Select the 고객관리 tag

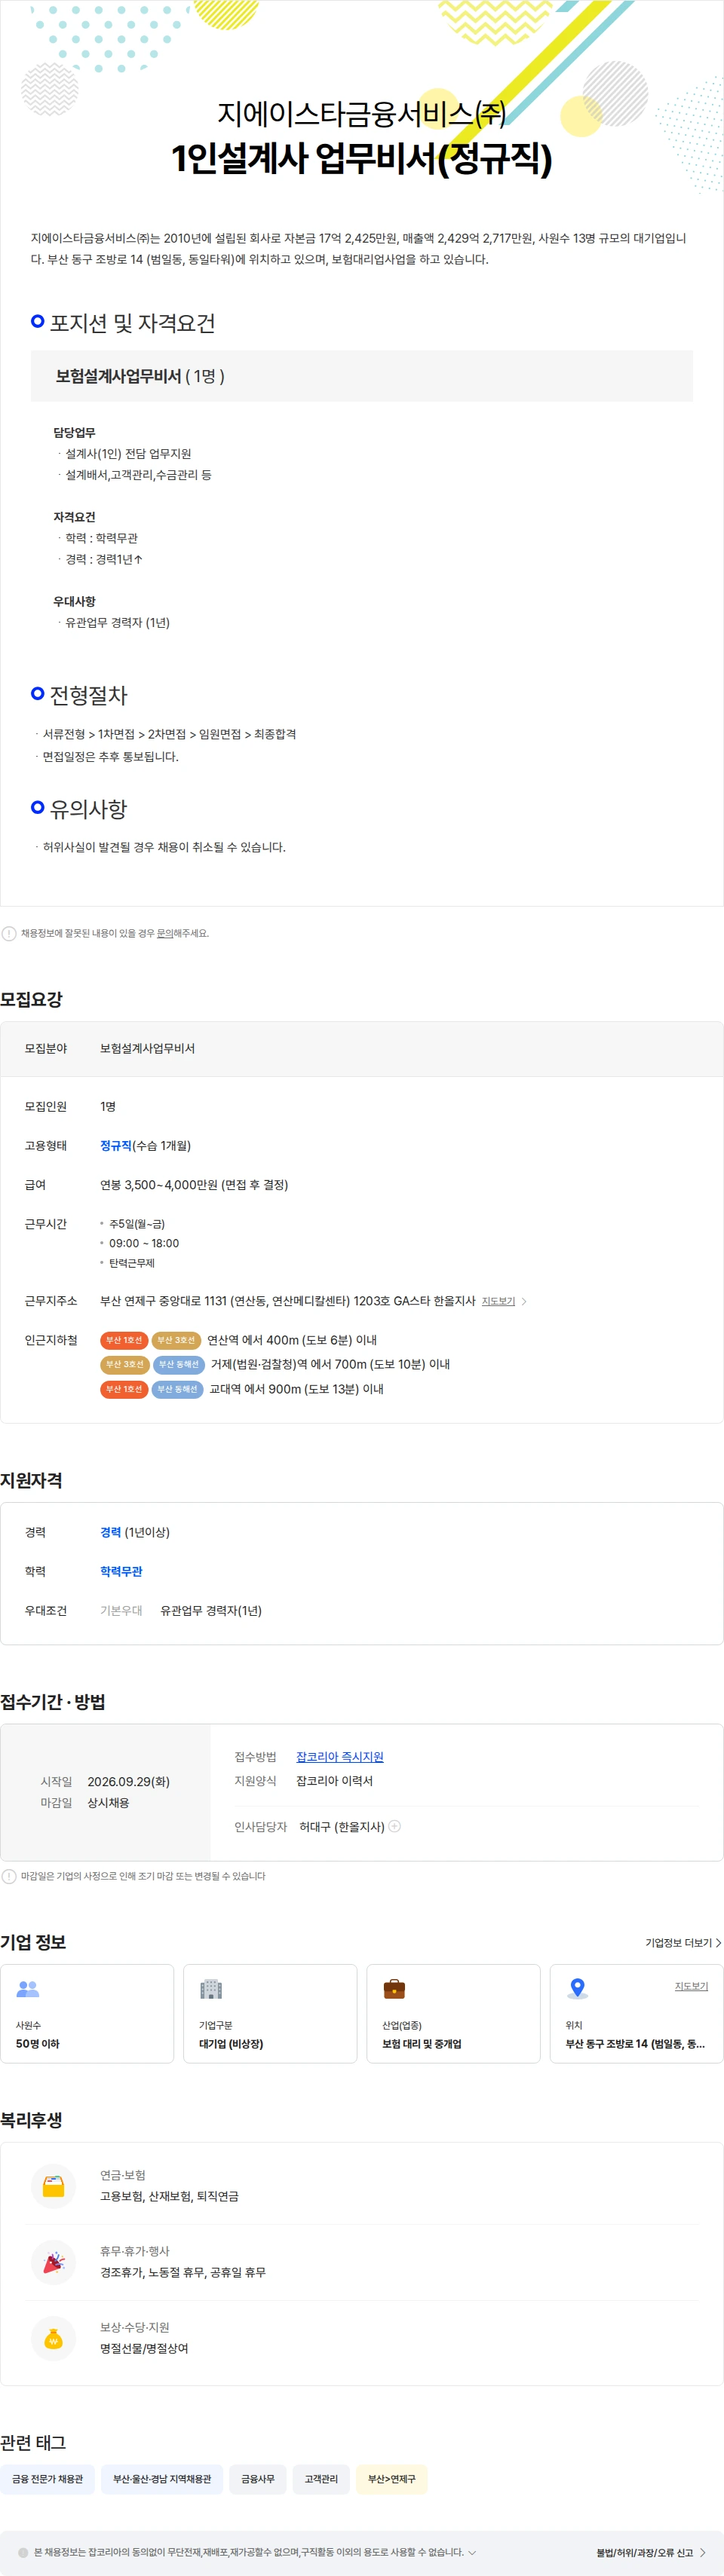pyautogui.click(x=321, y=2479)
